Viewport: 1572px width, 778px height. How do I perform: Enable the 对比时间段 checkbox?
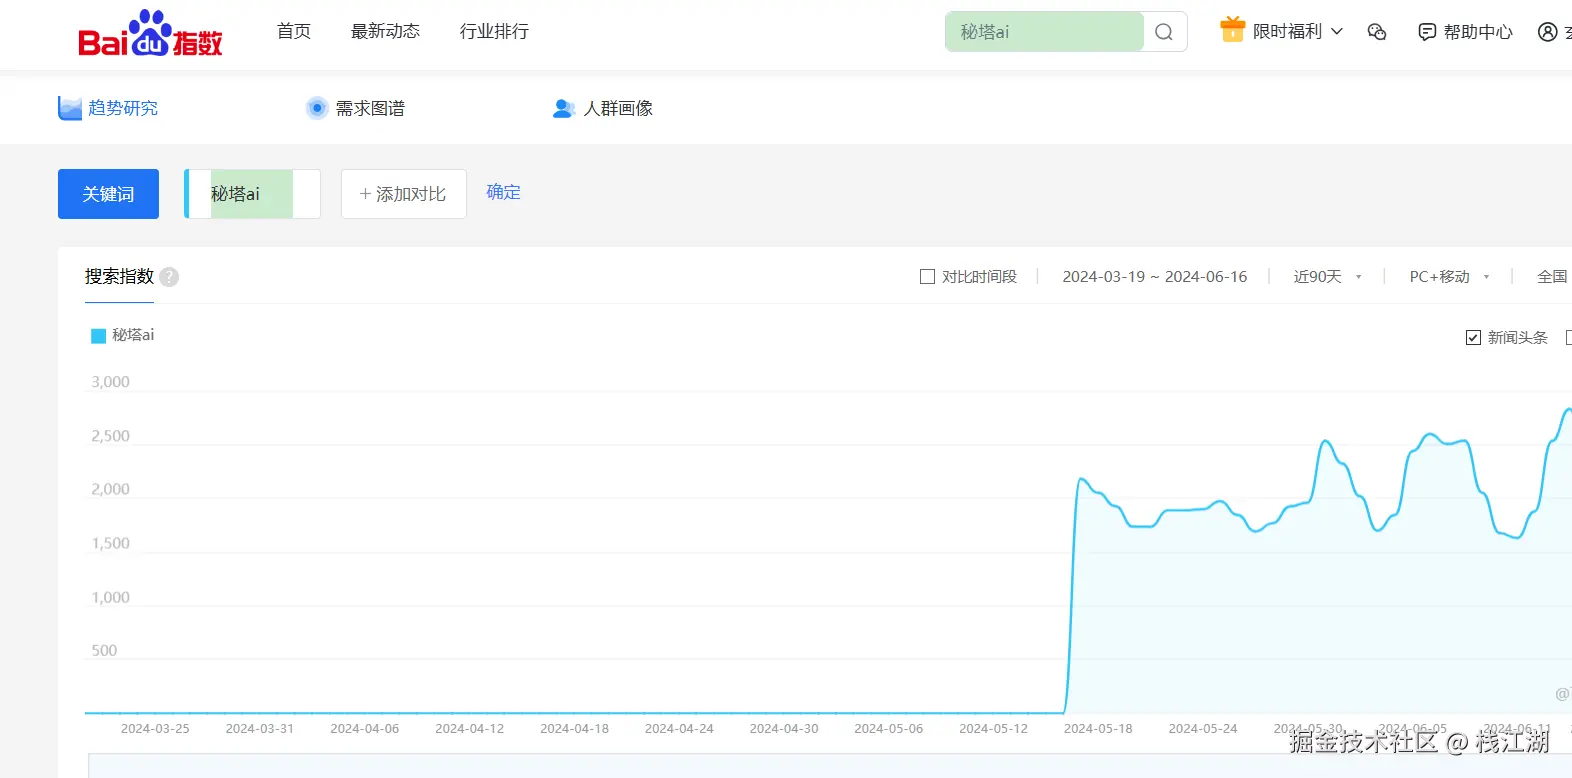(x=927, y=276)
